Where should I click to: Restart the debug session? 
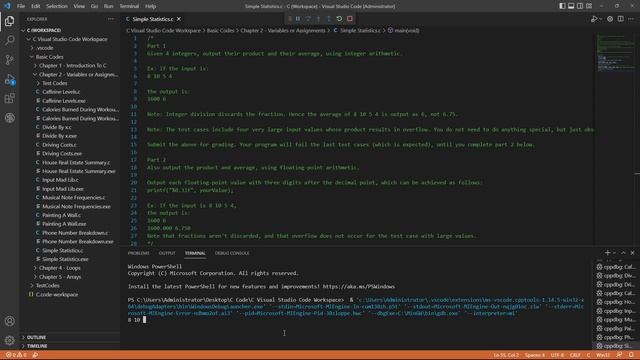tap(339, 19)
